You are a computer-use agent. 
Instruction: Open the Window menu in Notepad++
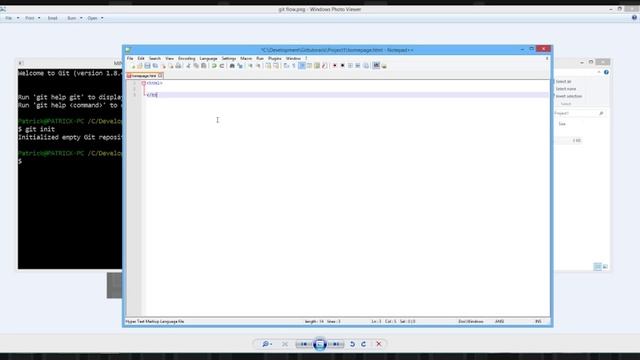click(293, 58)
